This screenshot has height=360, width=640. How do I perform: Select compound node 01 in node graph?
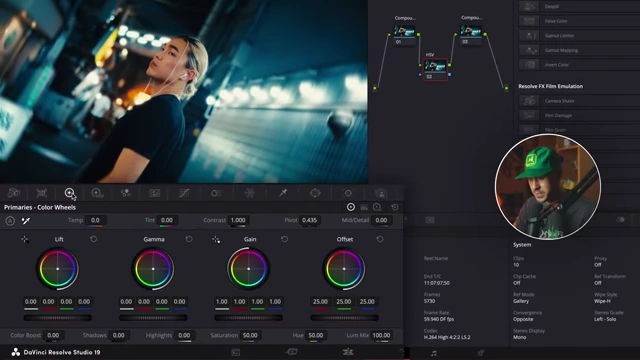click(404, 35)
